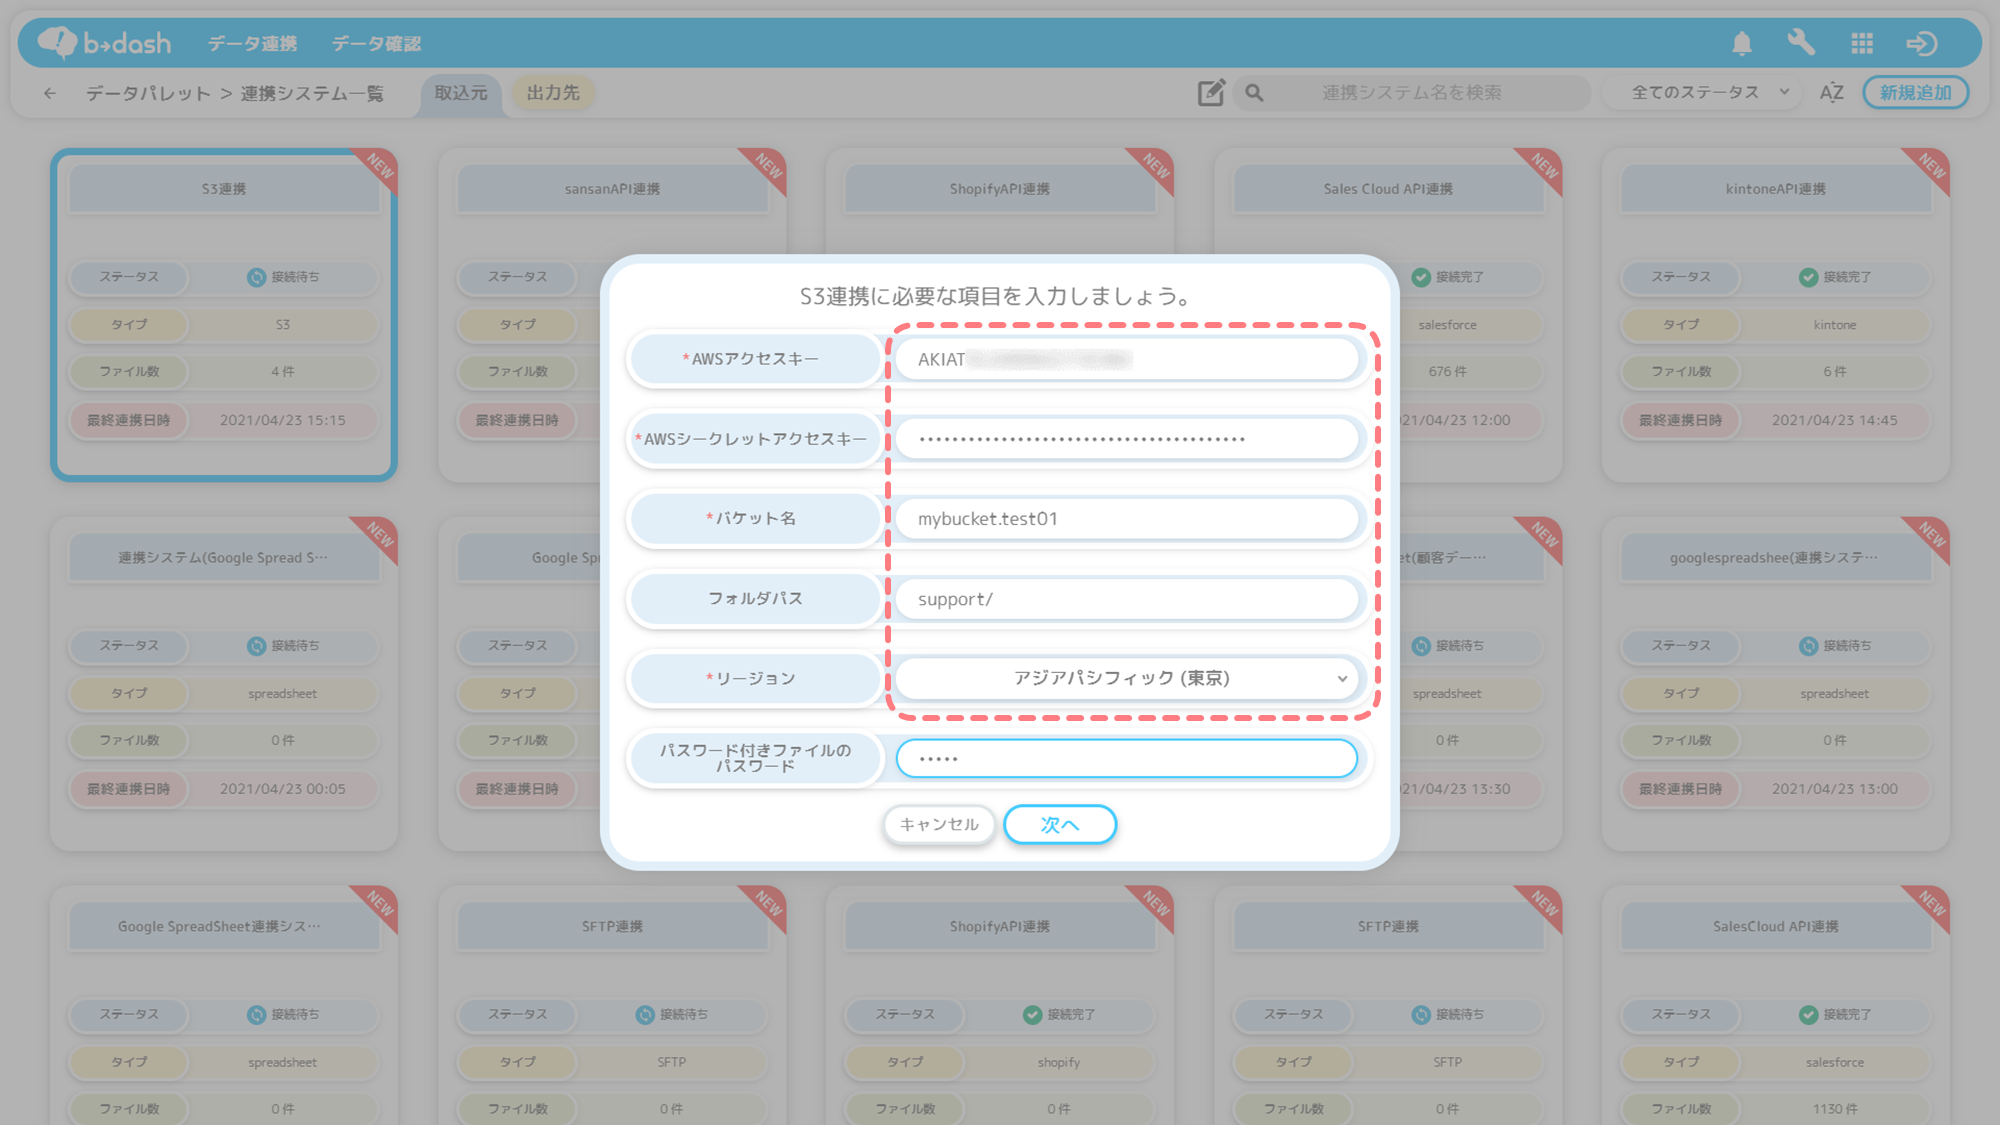Click the 4 件 file count in S3連携 card
The height and width of the screenshot is (1125, 2000).
click(x=283, y=372)
